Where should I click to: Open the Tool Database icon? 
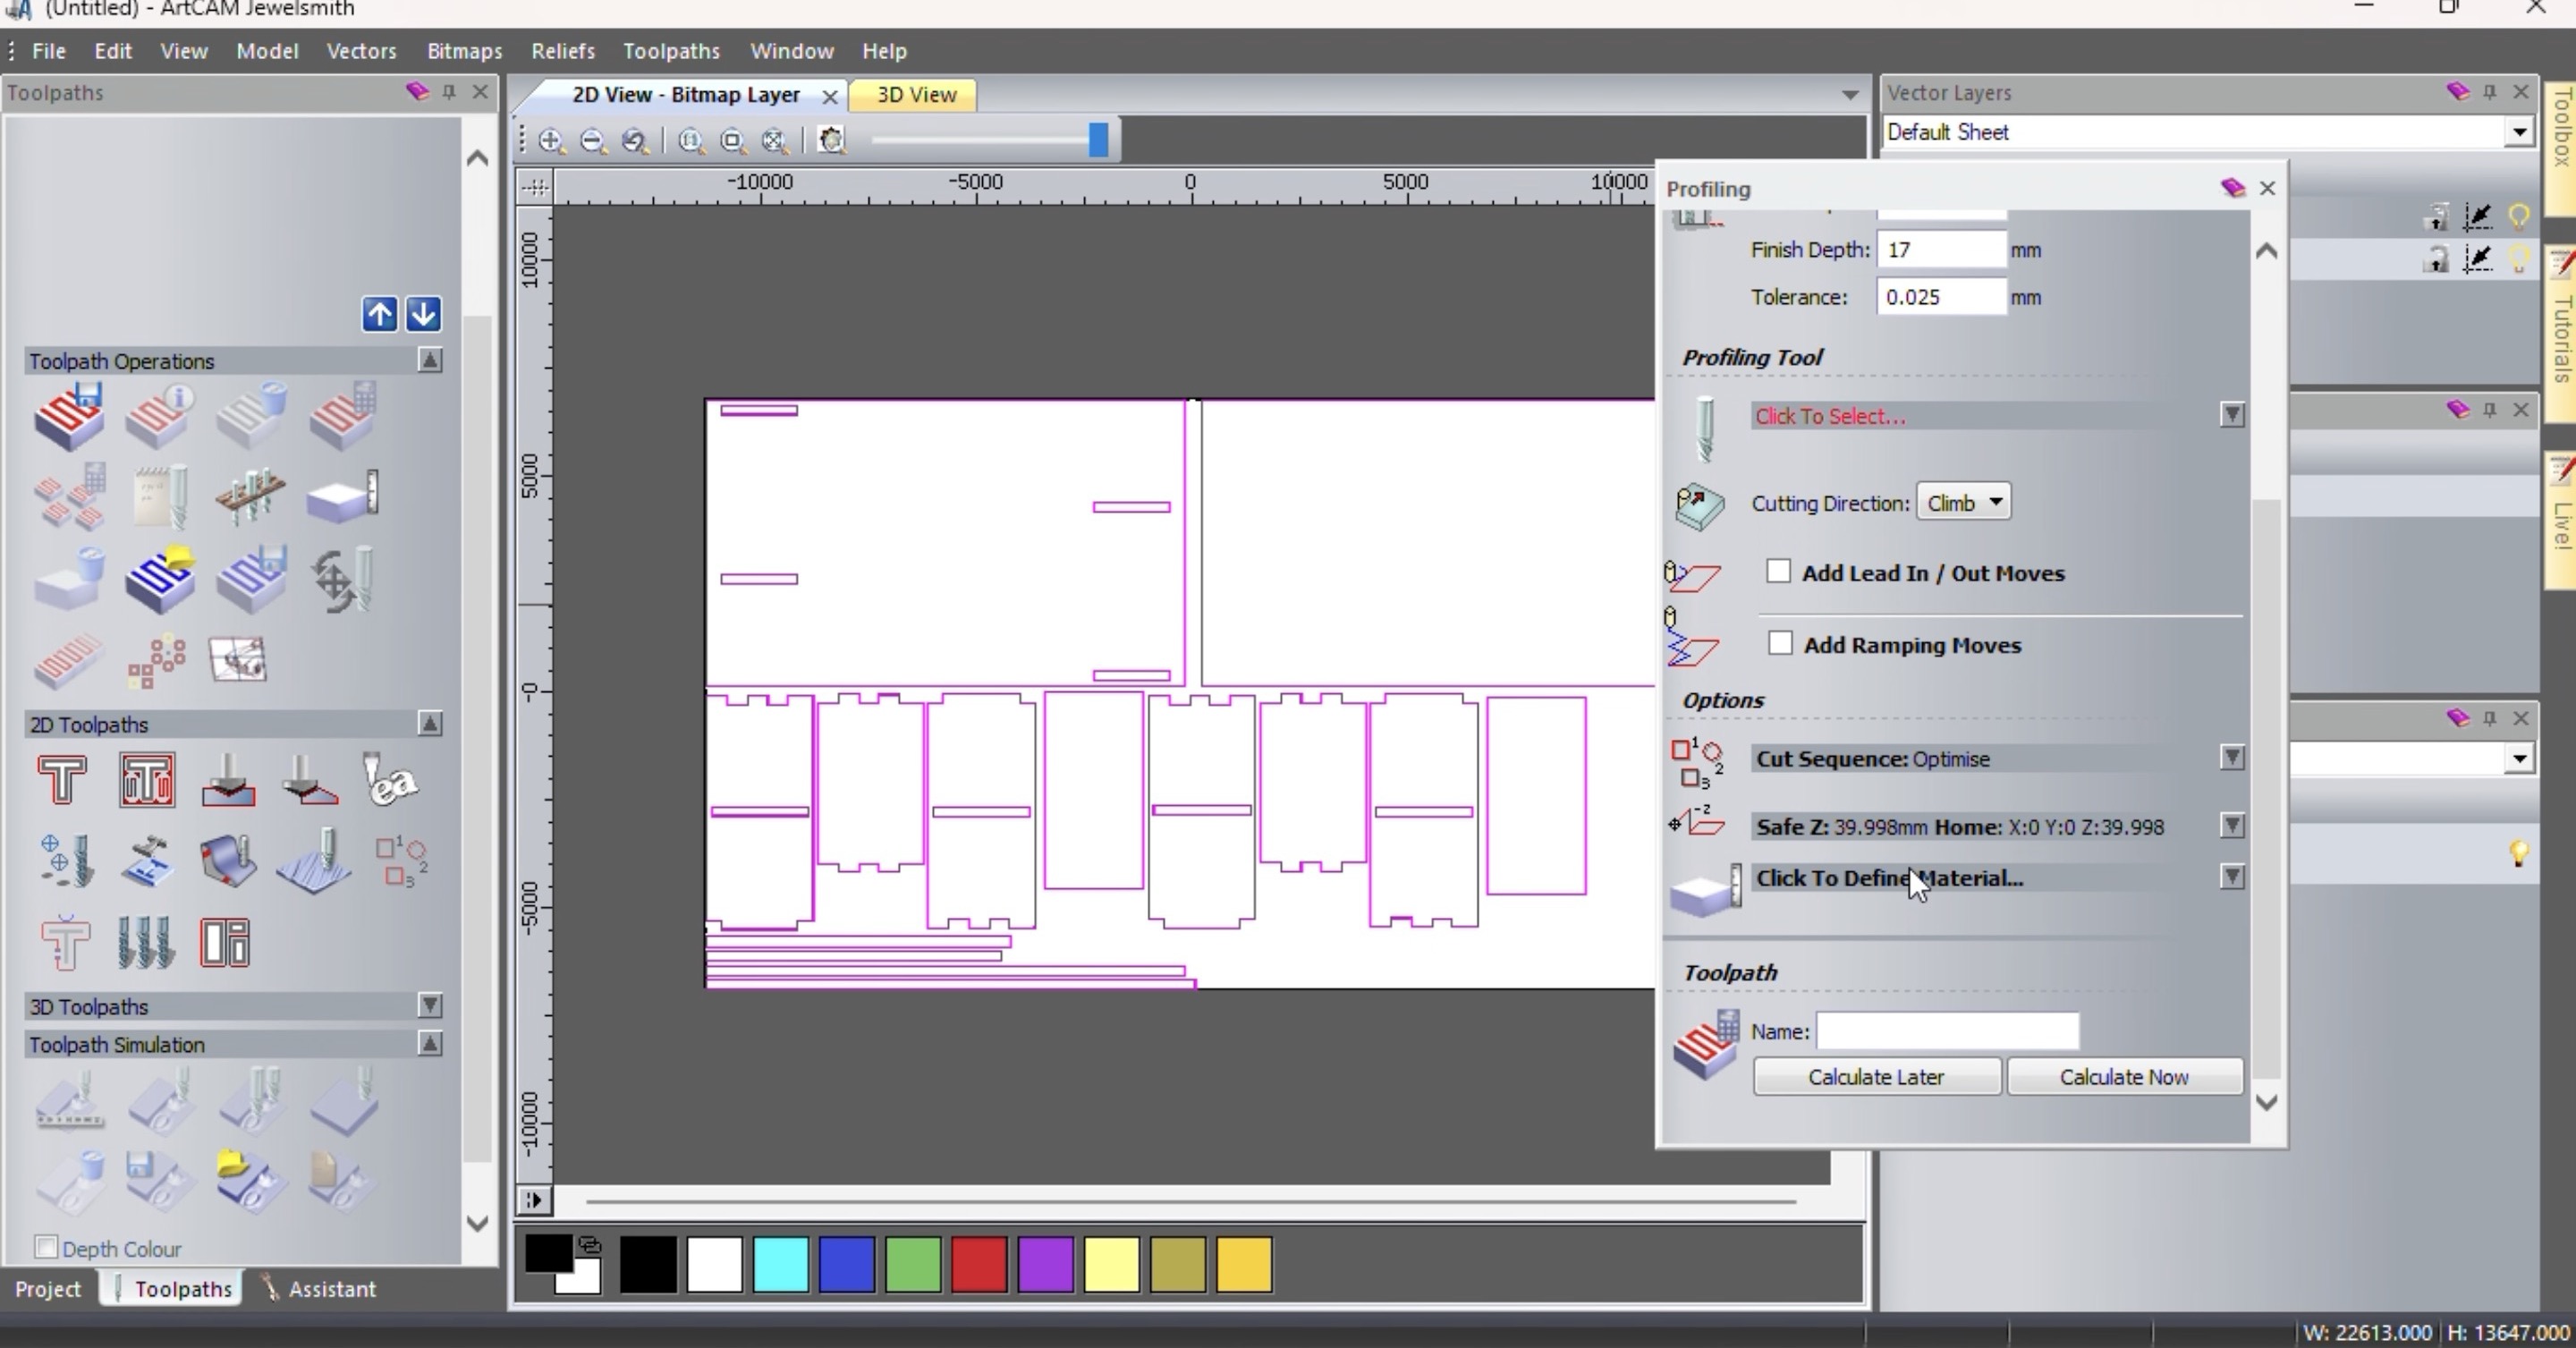[250, 496]
